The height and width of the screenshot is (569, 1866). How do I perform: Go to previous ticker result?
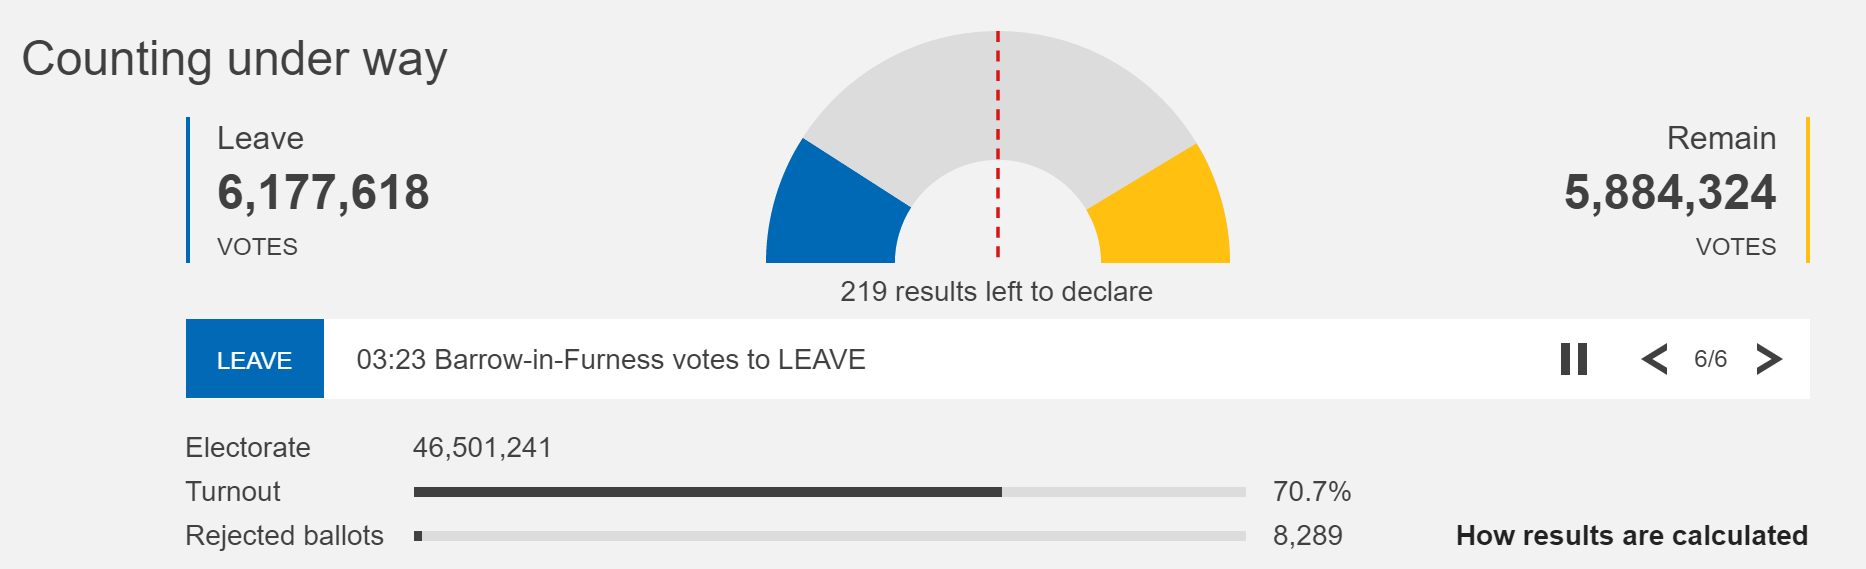tap(1655, 359)
